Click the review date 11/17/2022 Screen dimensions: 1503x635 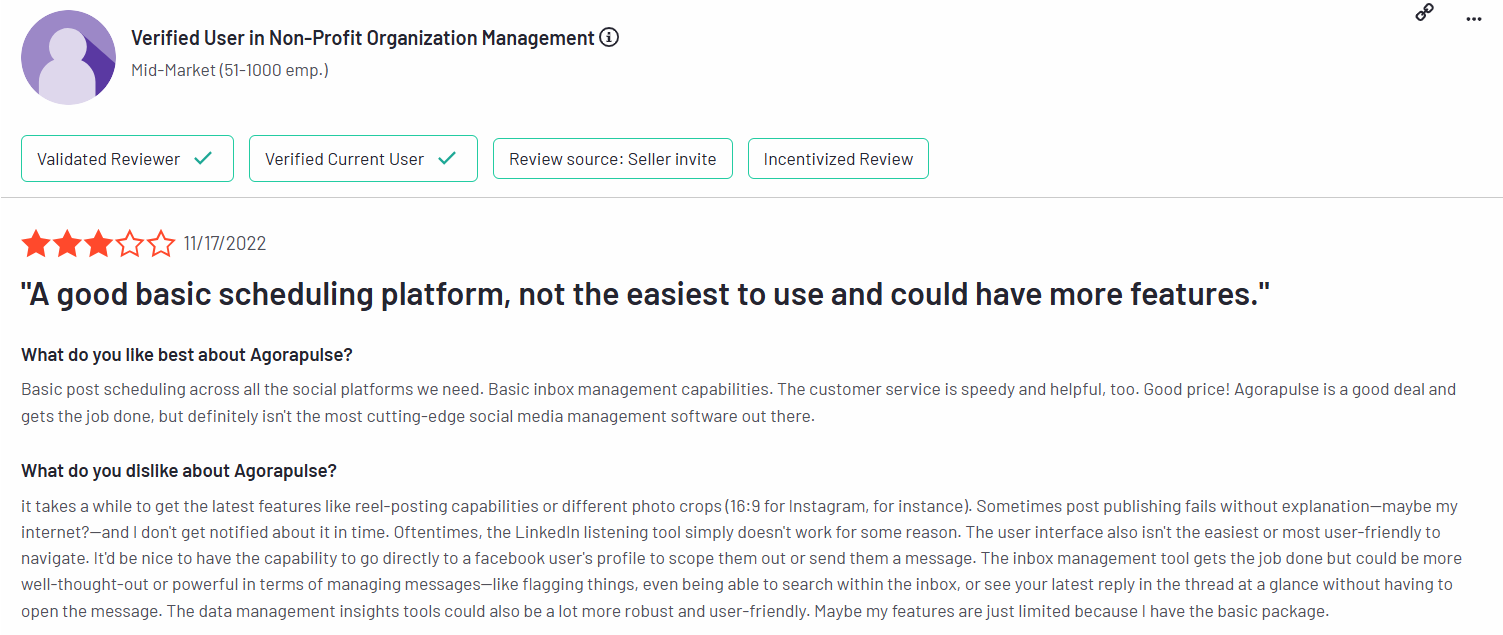tap(225, 244)
